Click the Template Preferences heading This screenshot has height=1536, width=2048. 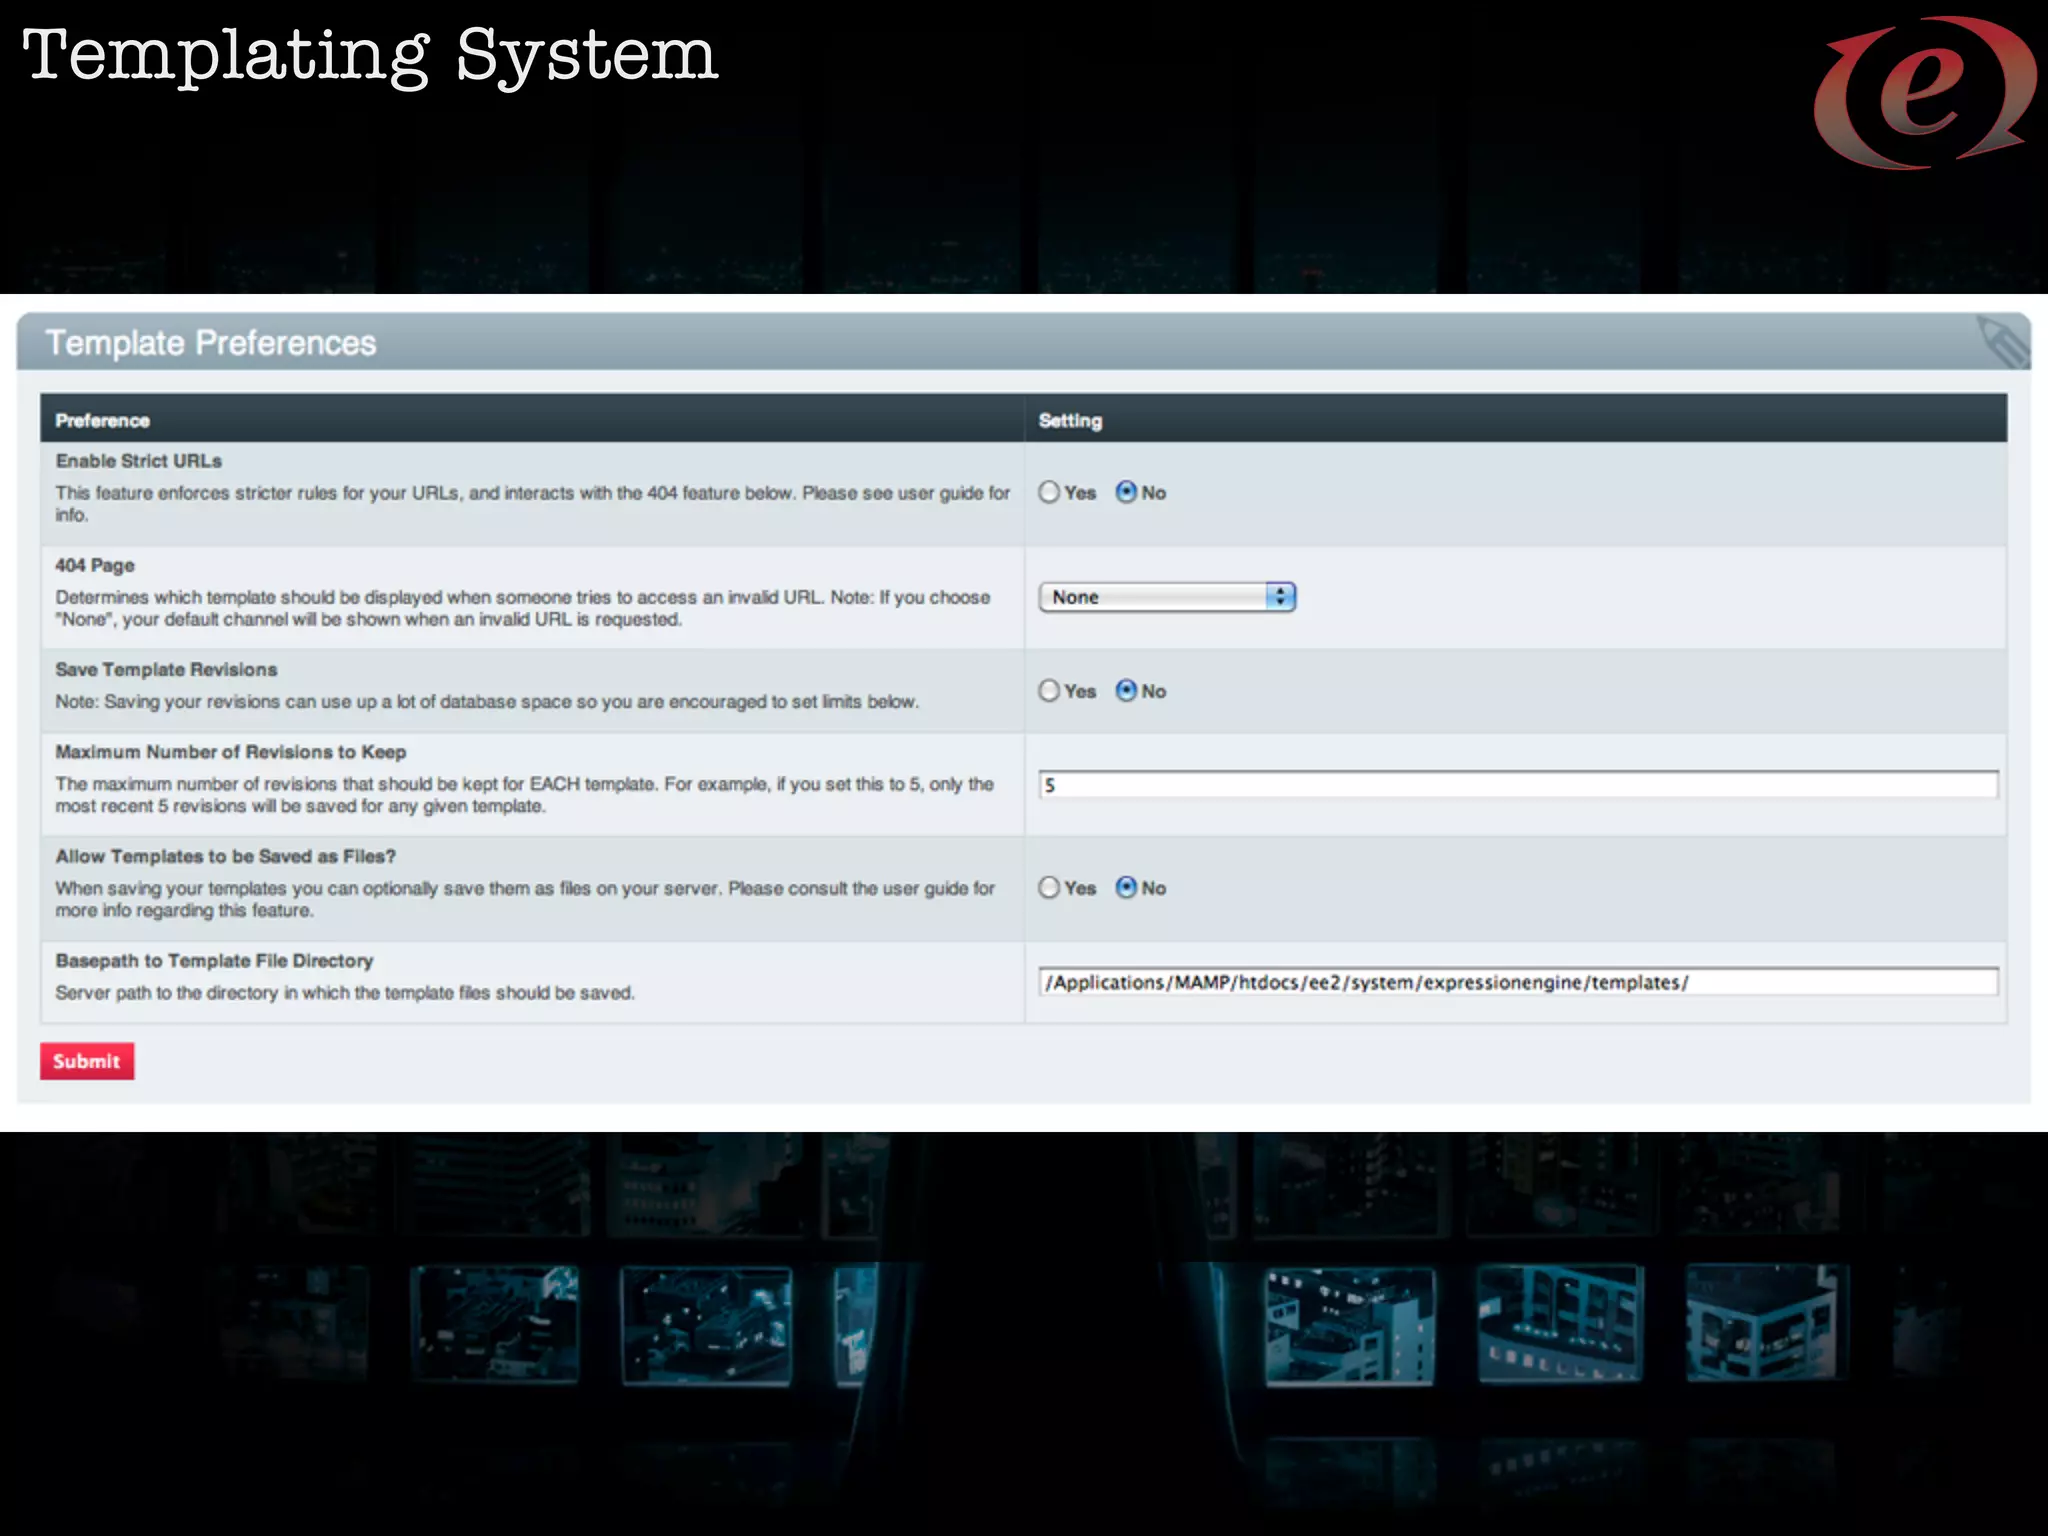point(211,343)
